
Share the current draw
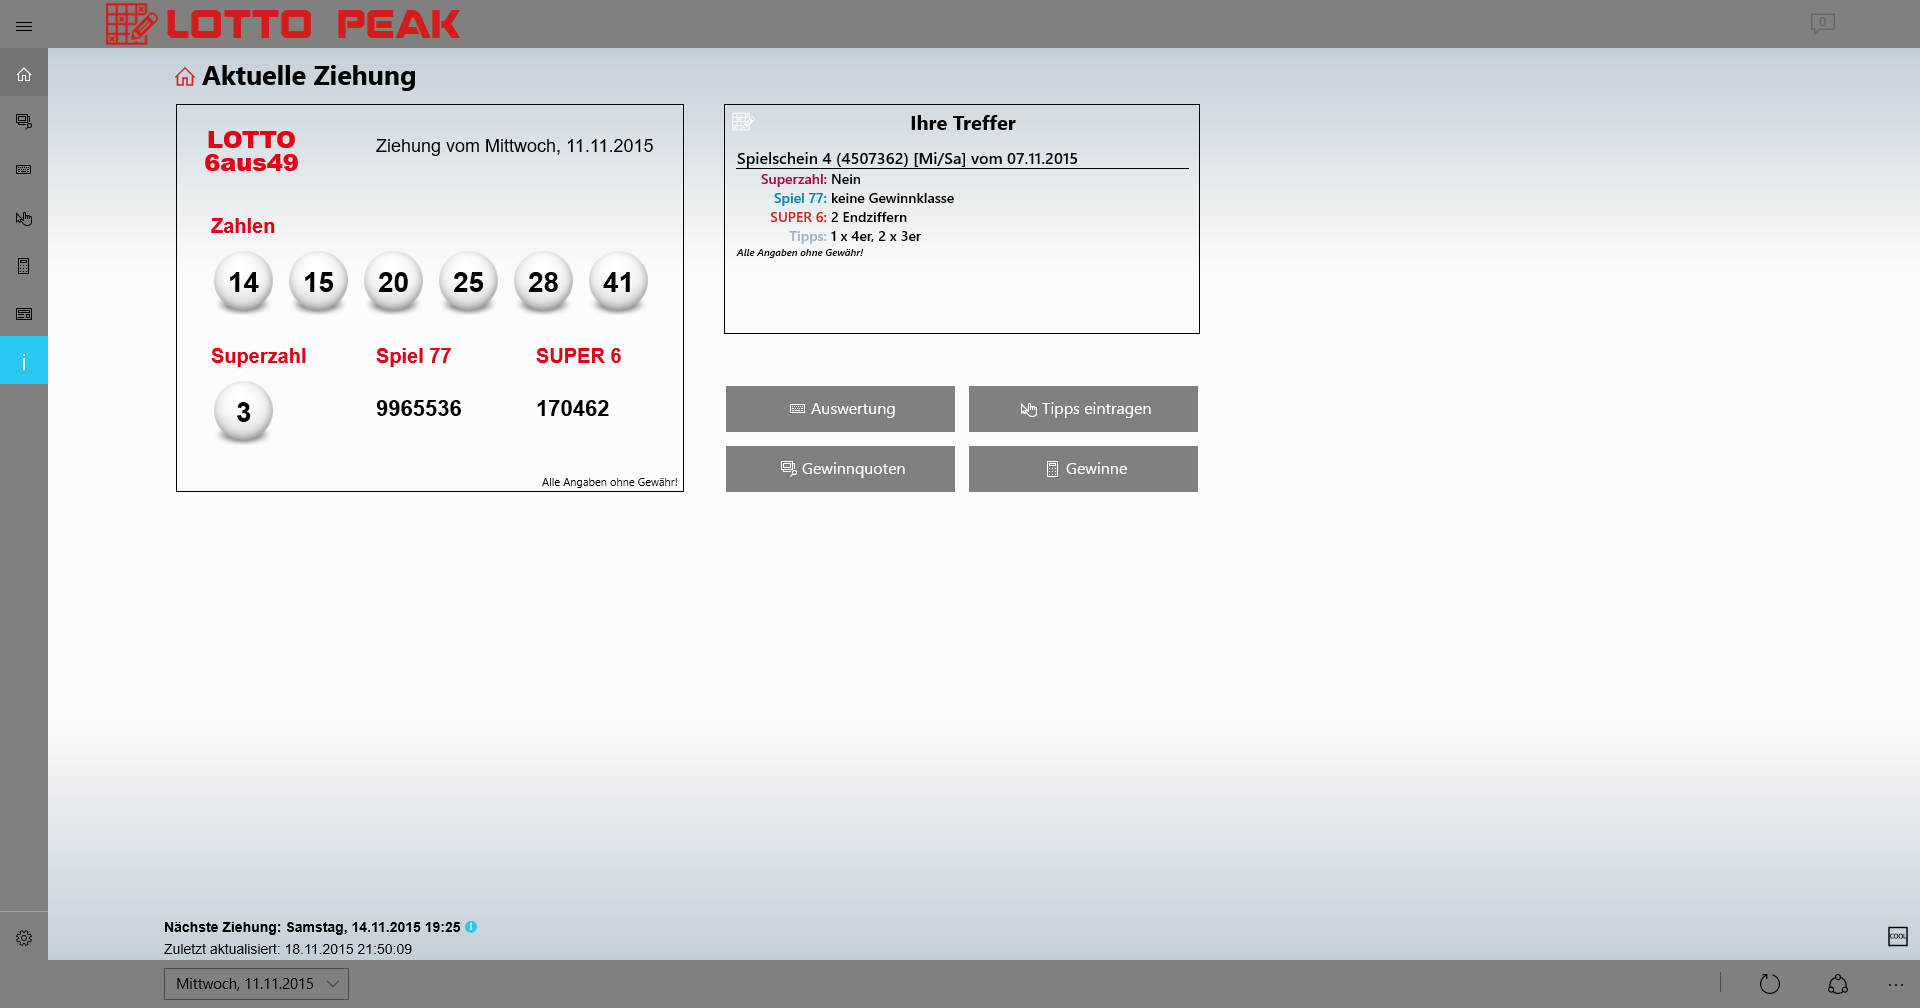coord(1838,984)
